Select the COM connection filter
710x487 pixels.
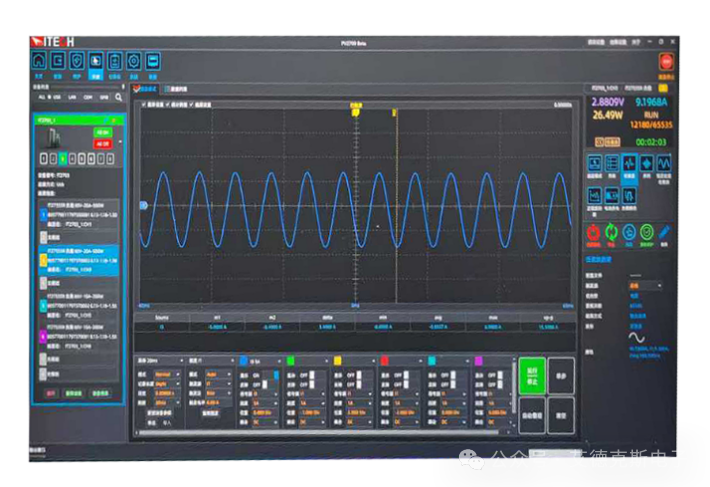click(88, 97)
